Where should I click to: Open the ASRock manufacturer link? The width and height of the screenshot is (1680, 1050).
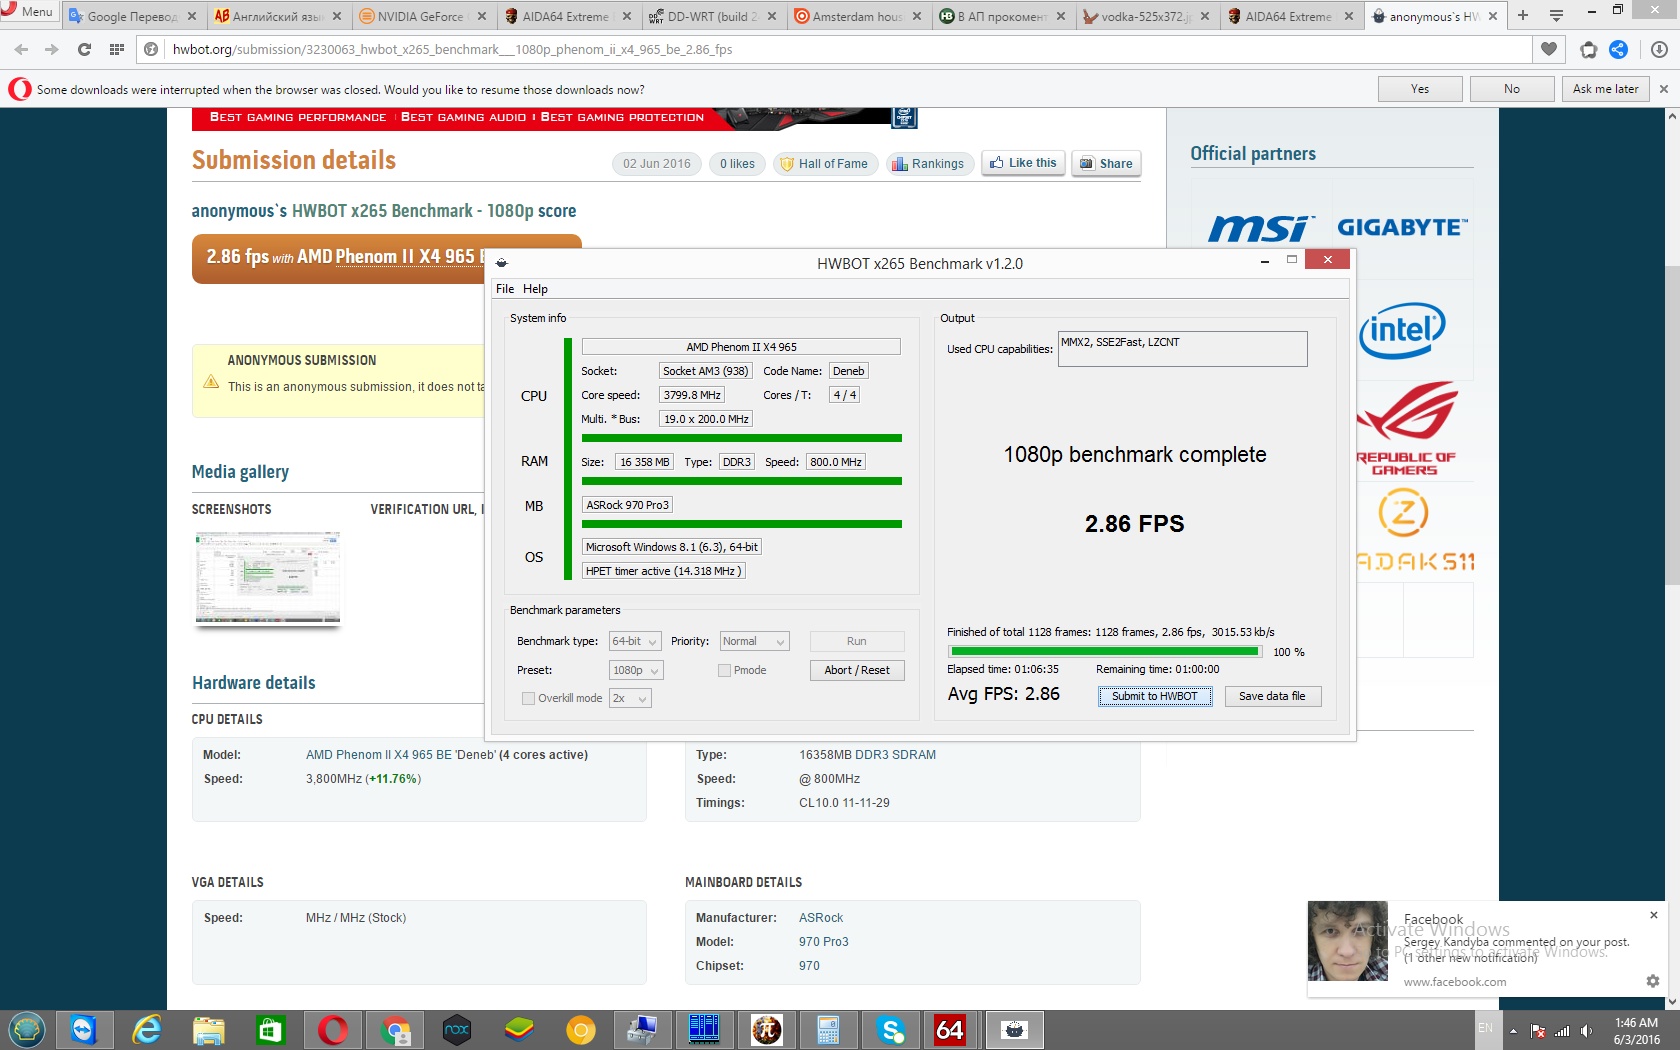pyautogui.click(x=821, y=918)
